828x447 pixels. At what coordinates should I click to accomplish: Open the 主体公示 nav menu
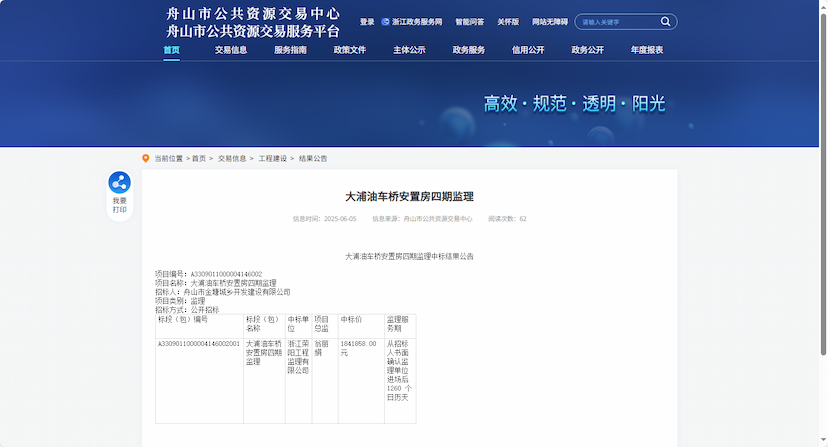click(409, 50)
